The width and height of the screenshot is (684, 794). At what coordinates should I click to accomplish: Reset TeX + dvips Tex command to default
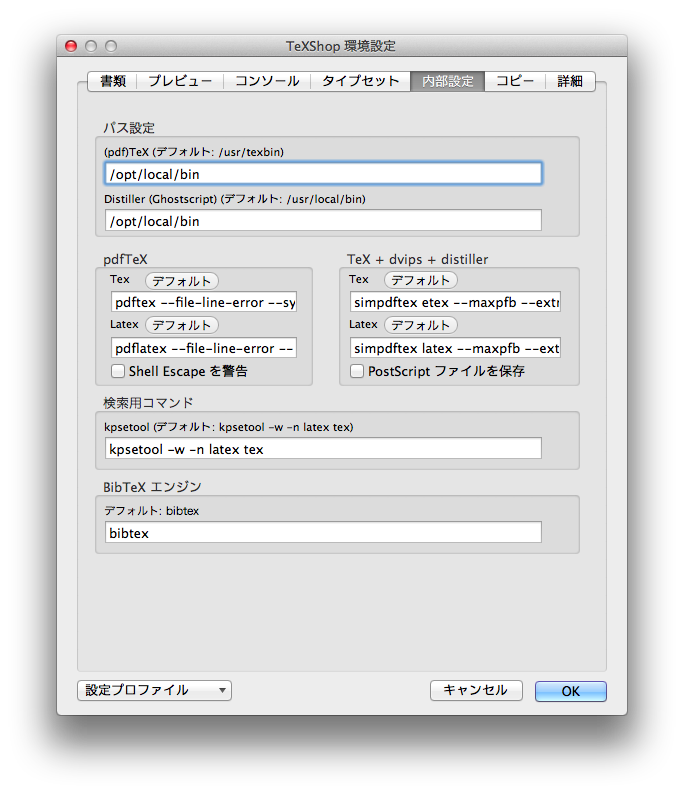421,281
